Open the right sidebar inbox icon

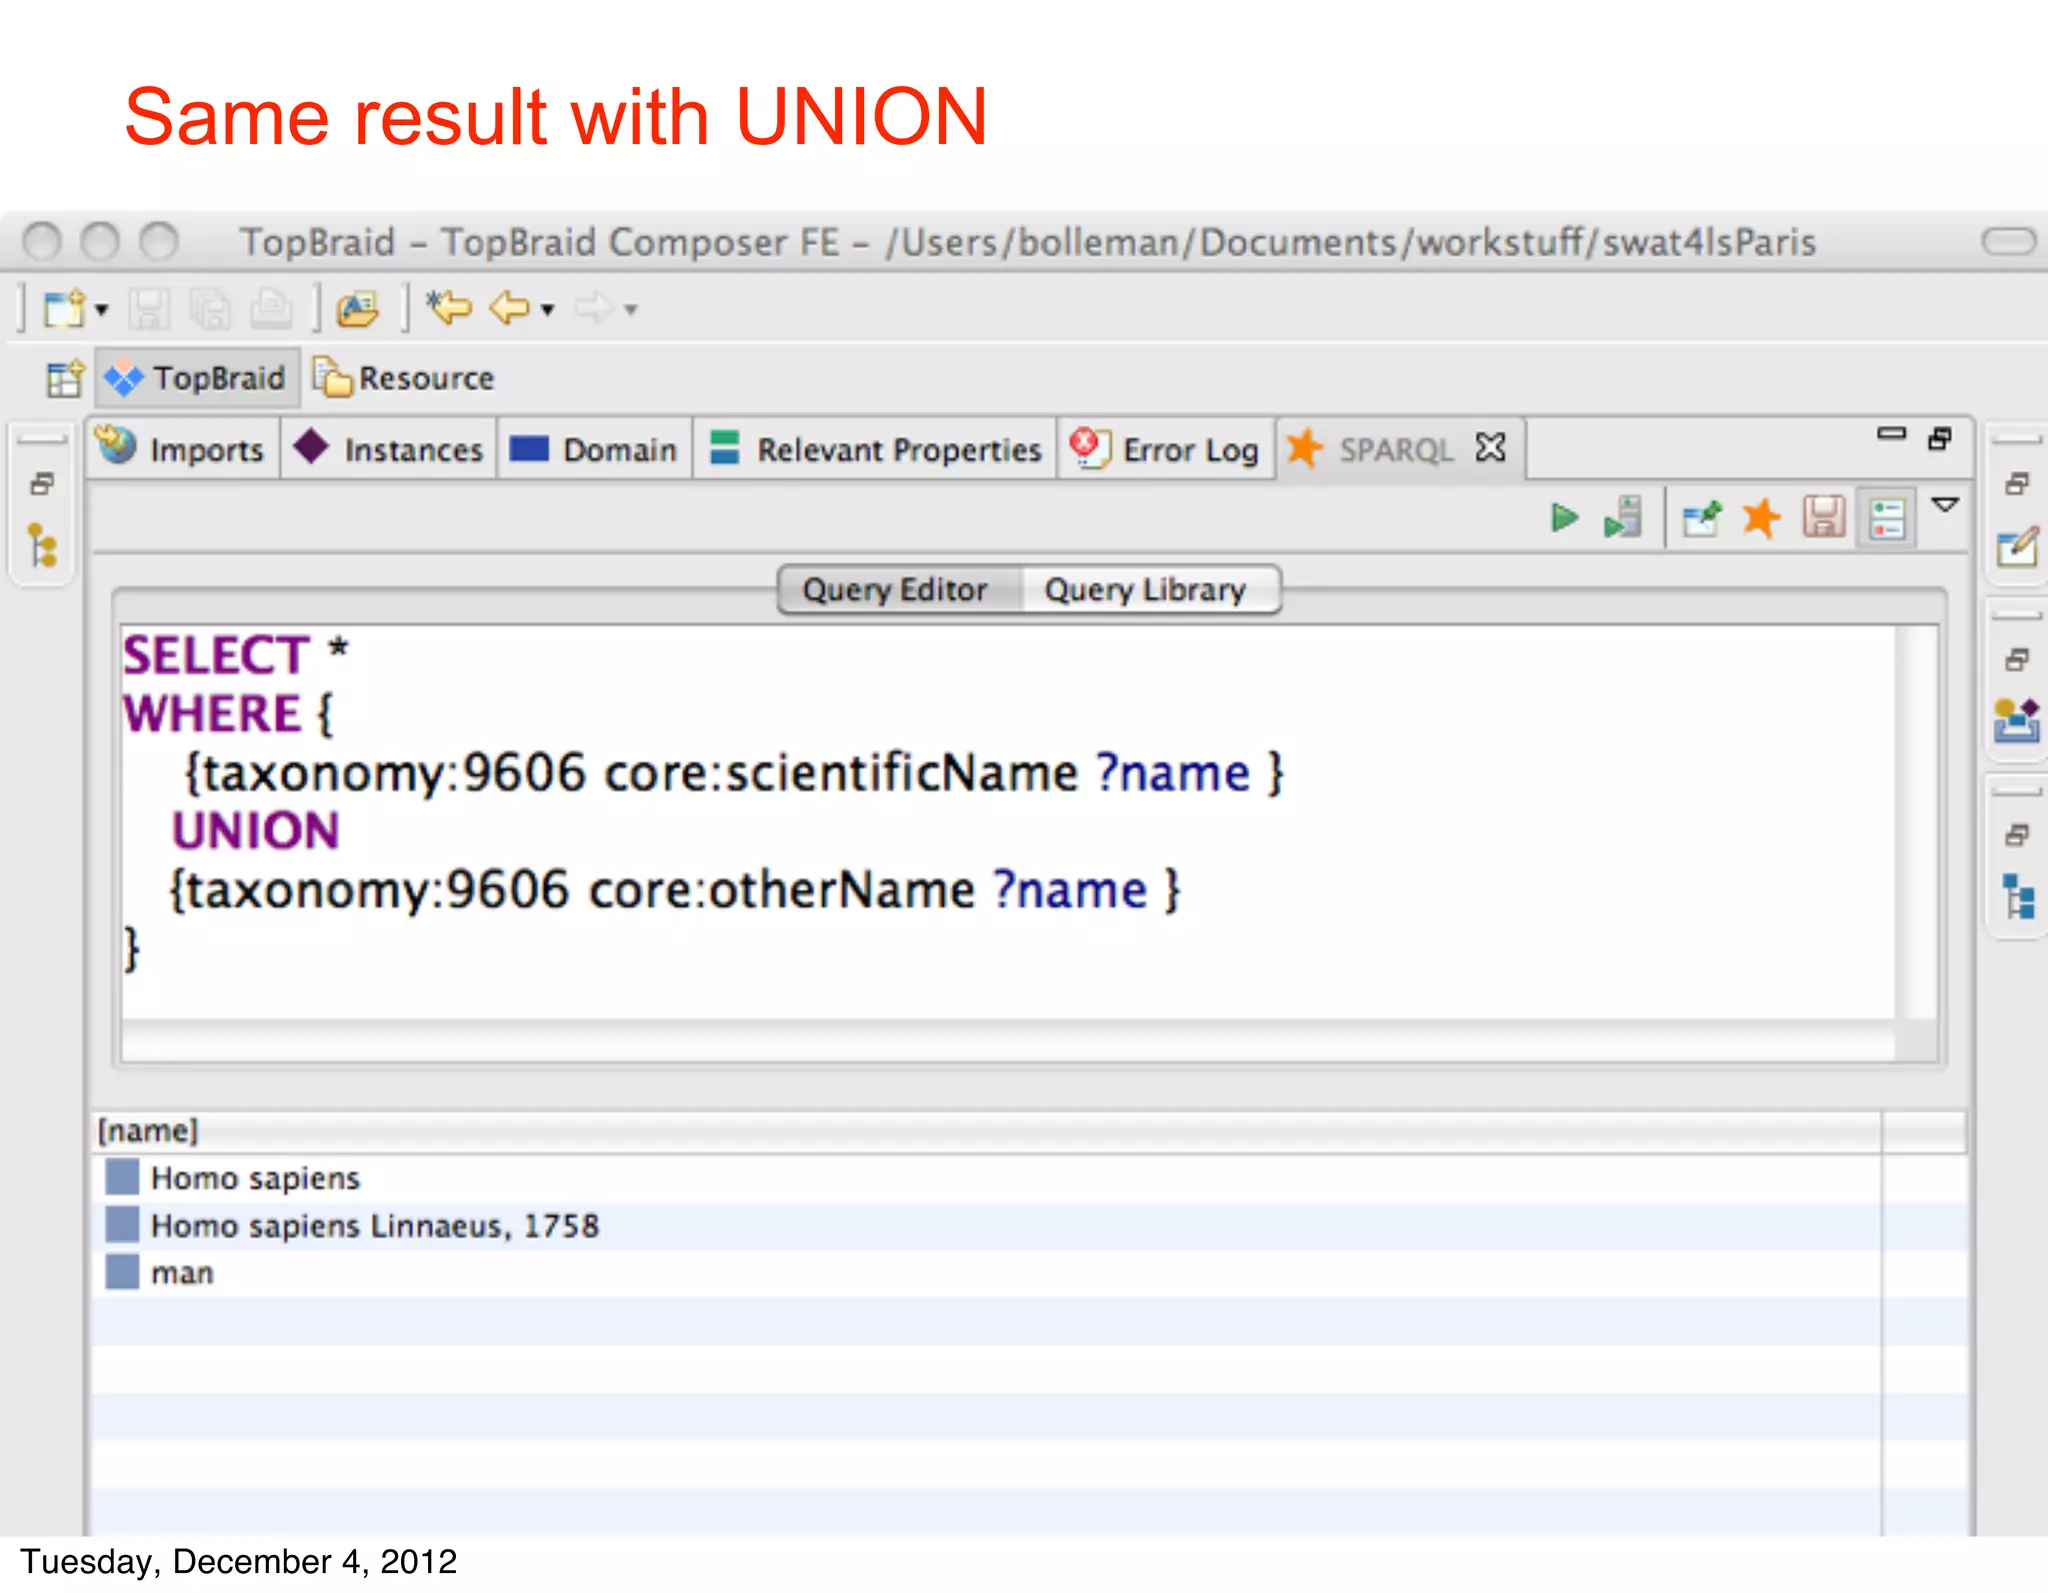(x=2017, y=720)
